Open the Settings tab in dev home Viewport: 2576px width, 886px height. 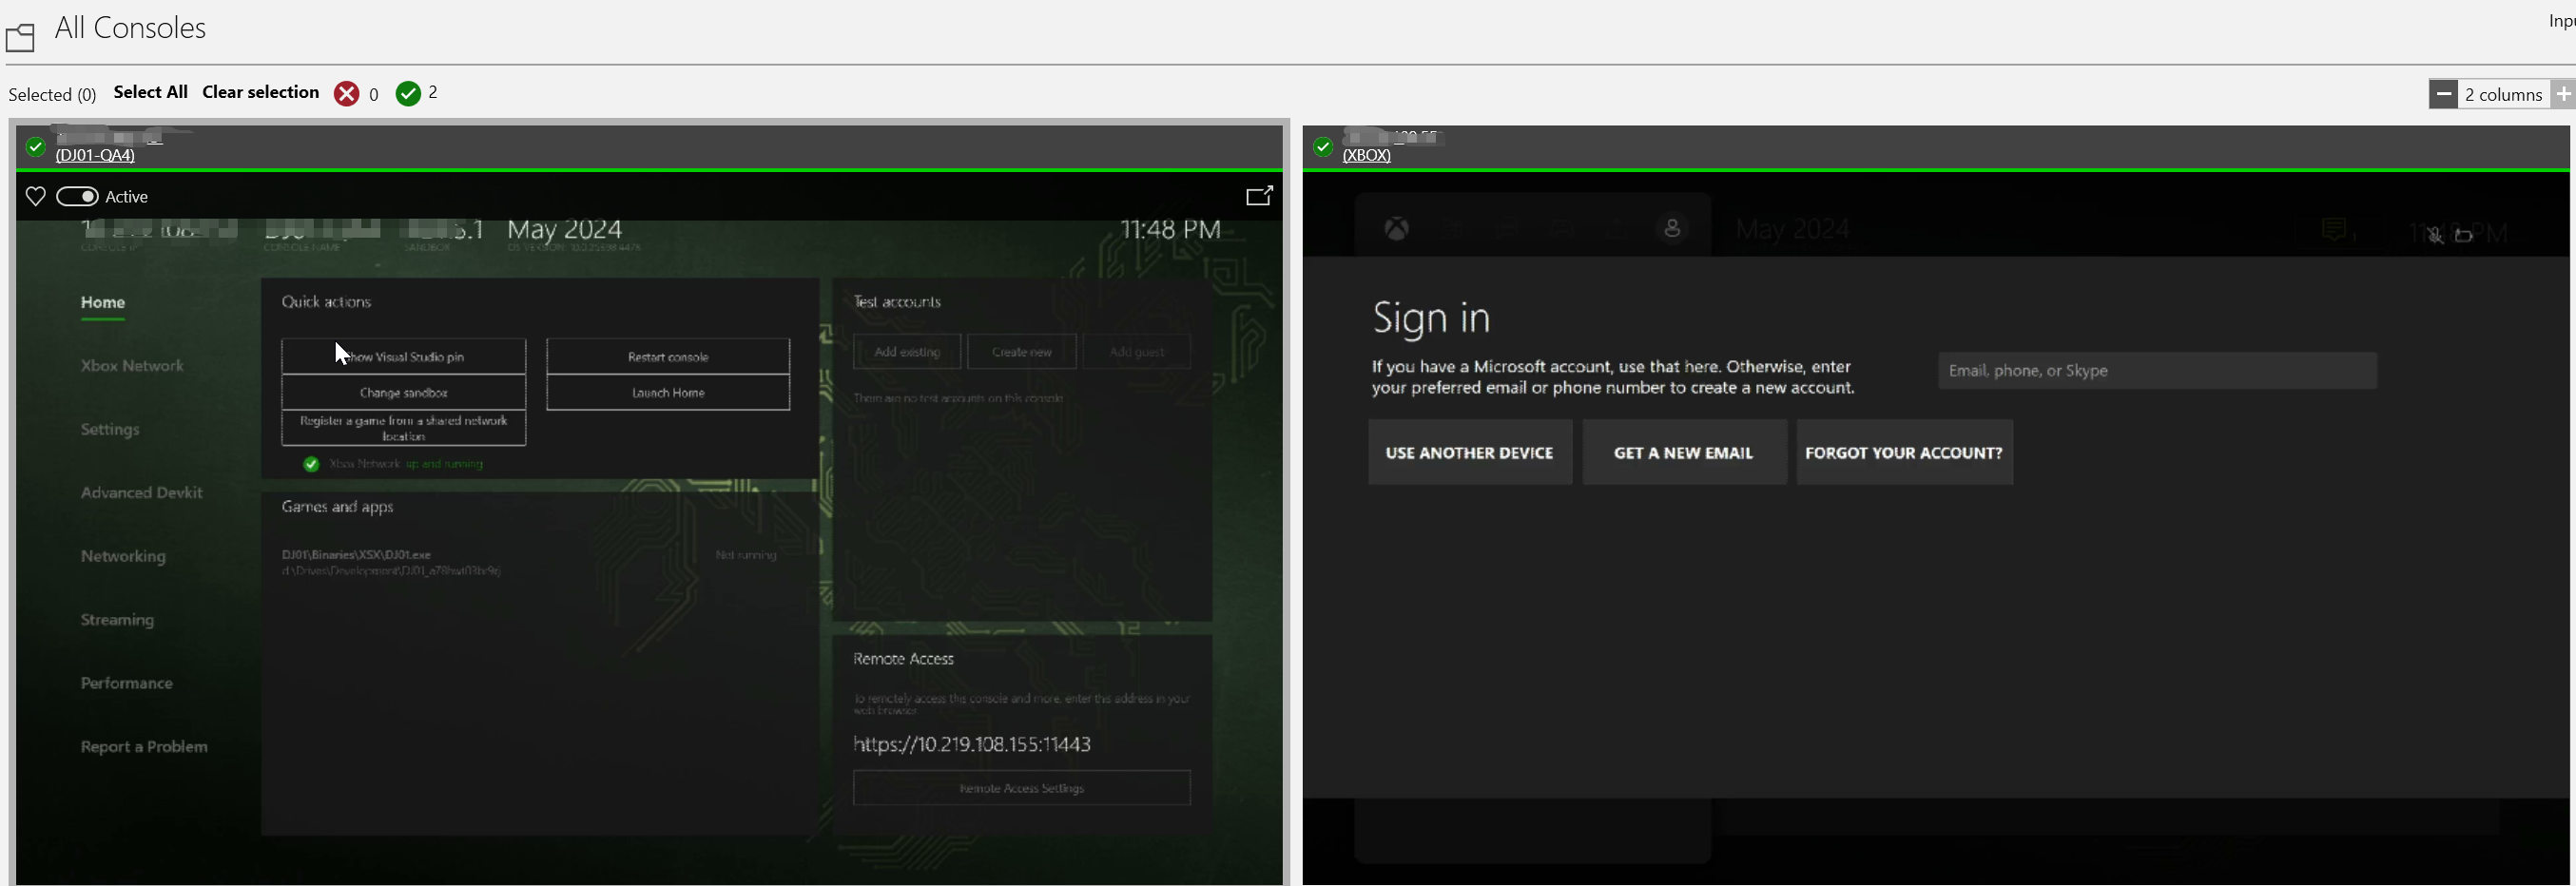[110, 430]
